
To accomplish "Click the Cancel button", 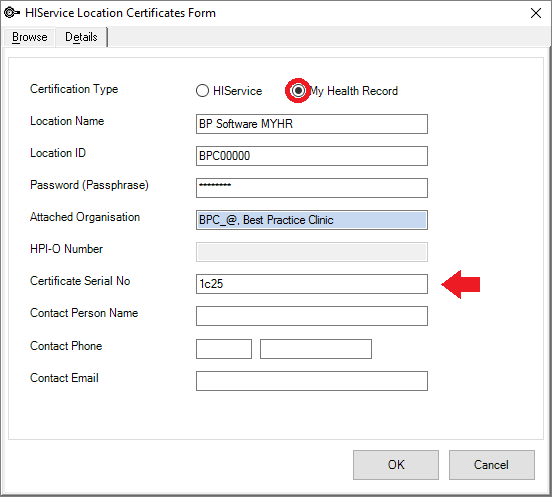I will point(491,465).
